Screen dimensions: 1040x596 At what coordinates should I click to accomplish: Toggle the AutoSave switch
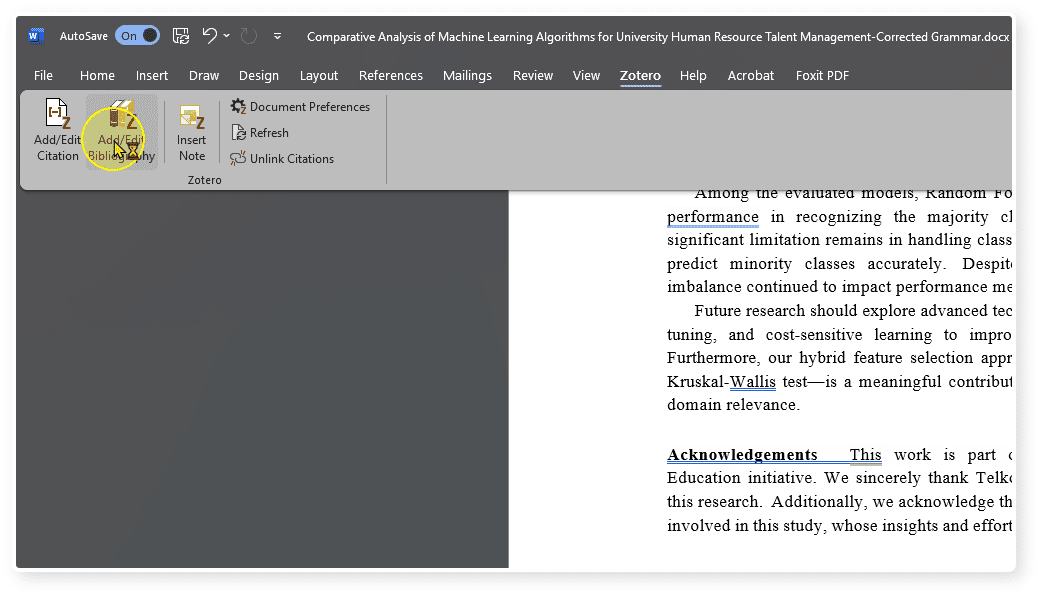pyautogui.click(x=137, y=36)
